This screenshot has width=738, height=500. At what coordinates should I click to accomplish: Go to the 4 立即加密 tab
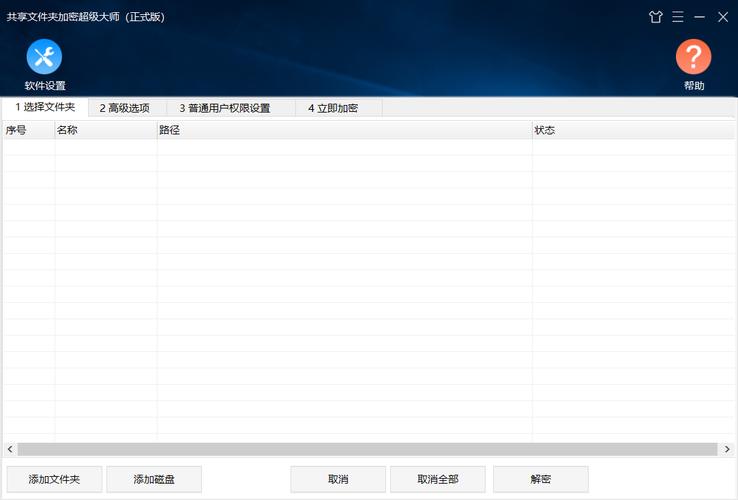pos(333,108)
